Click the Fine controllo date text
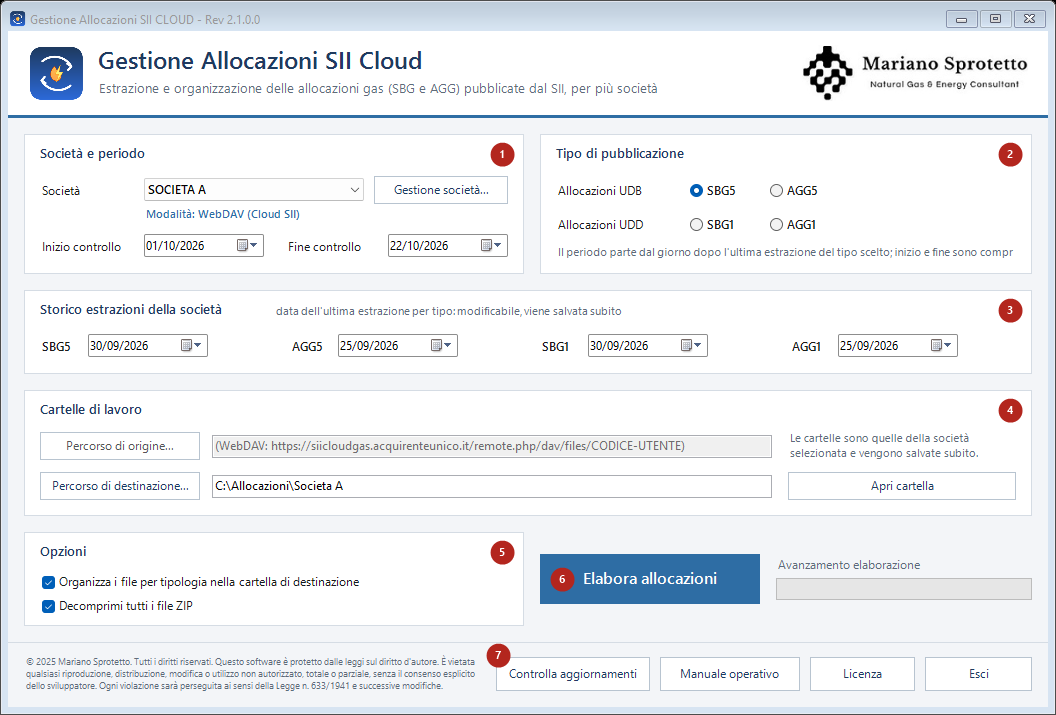This screenshot has height=715, width=1056. (419, 246)
